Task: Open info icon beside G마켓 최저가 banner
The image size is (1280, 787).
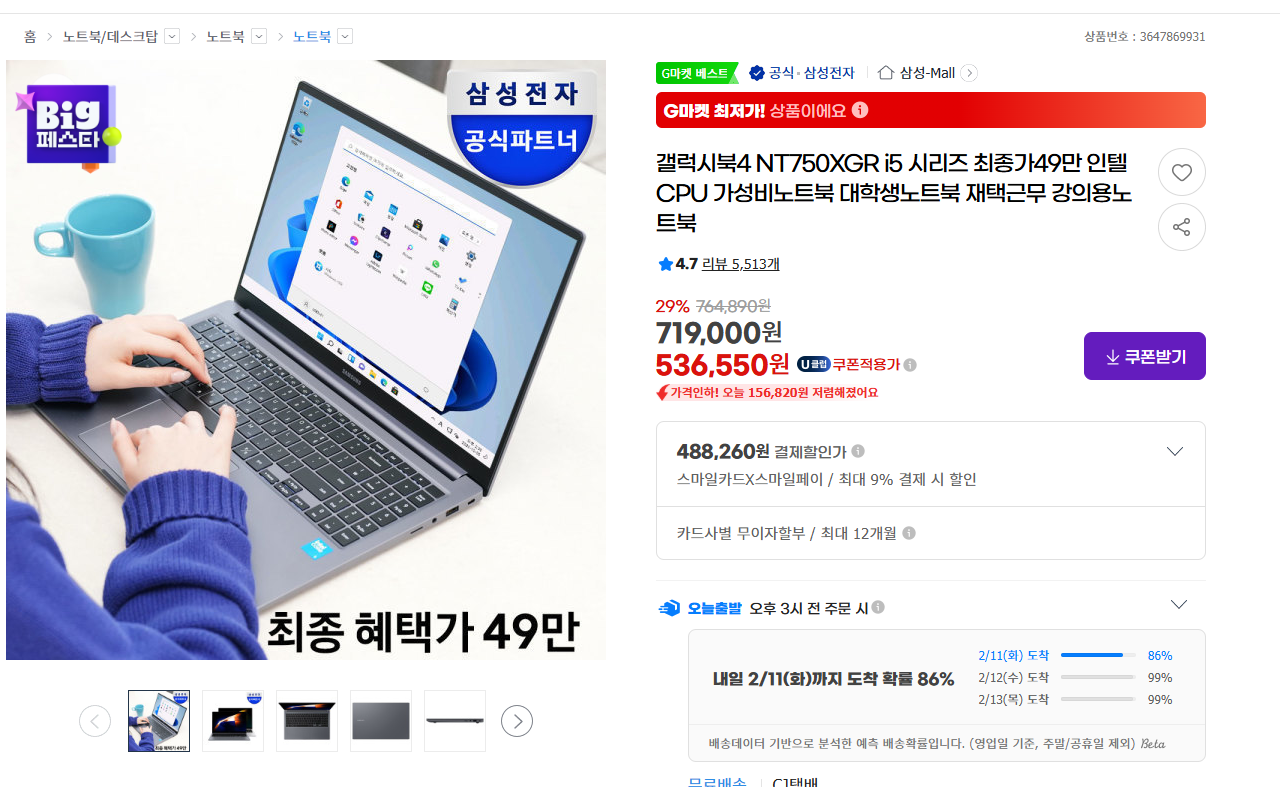Action: tap(860, 110)
